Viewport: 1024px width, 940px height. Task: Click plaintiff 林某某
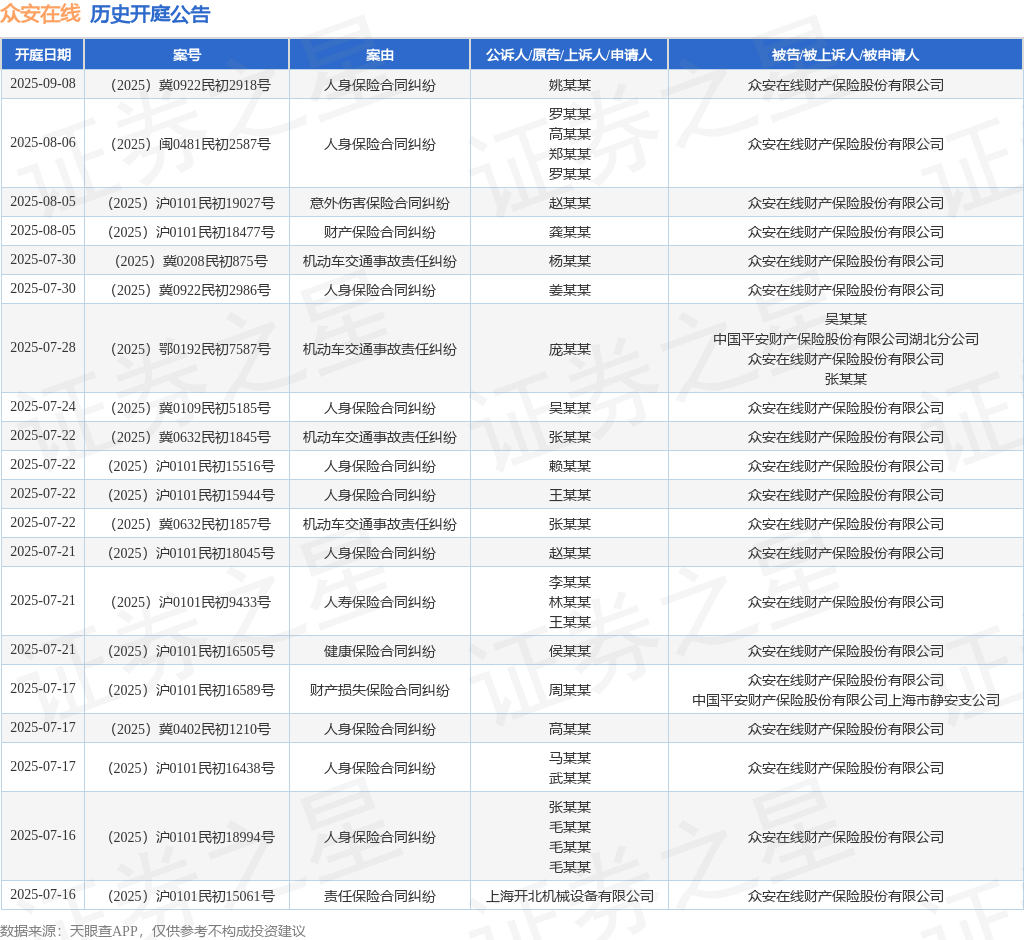tap(569, 602)
